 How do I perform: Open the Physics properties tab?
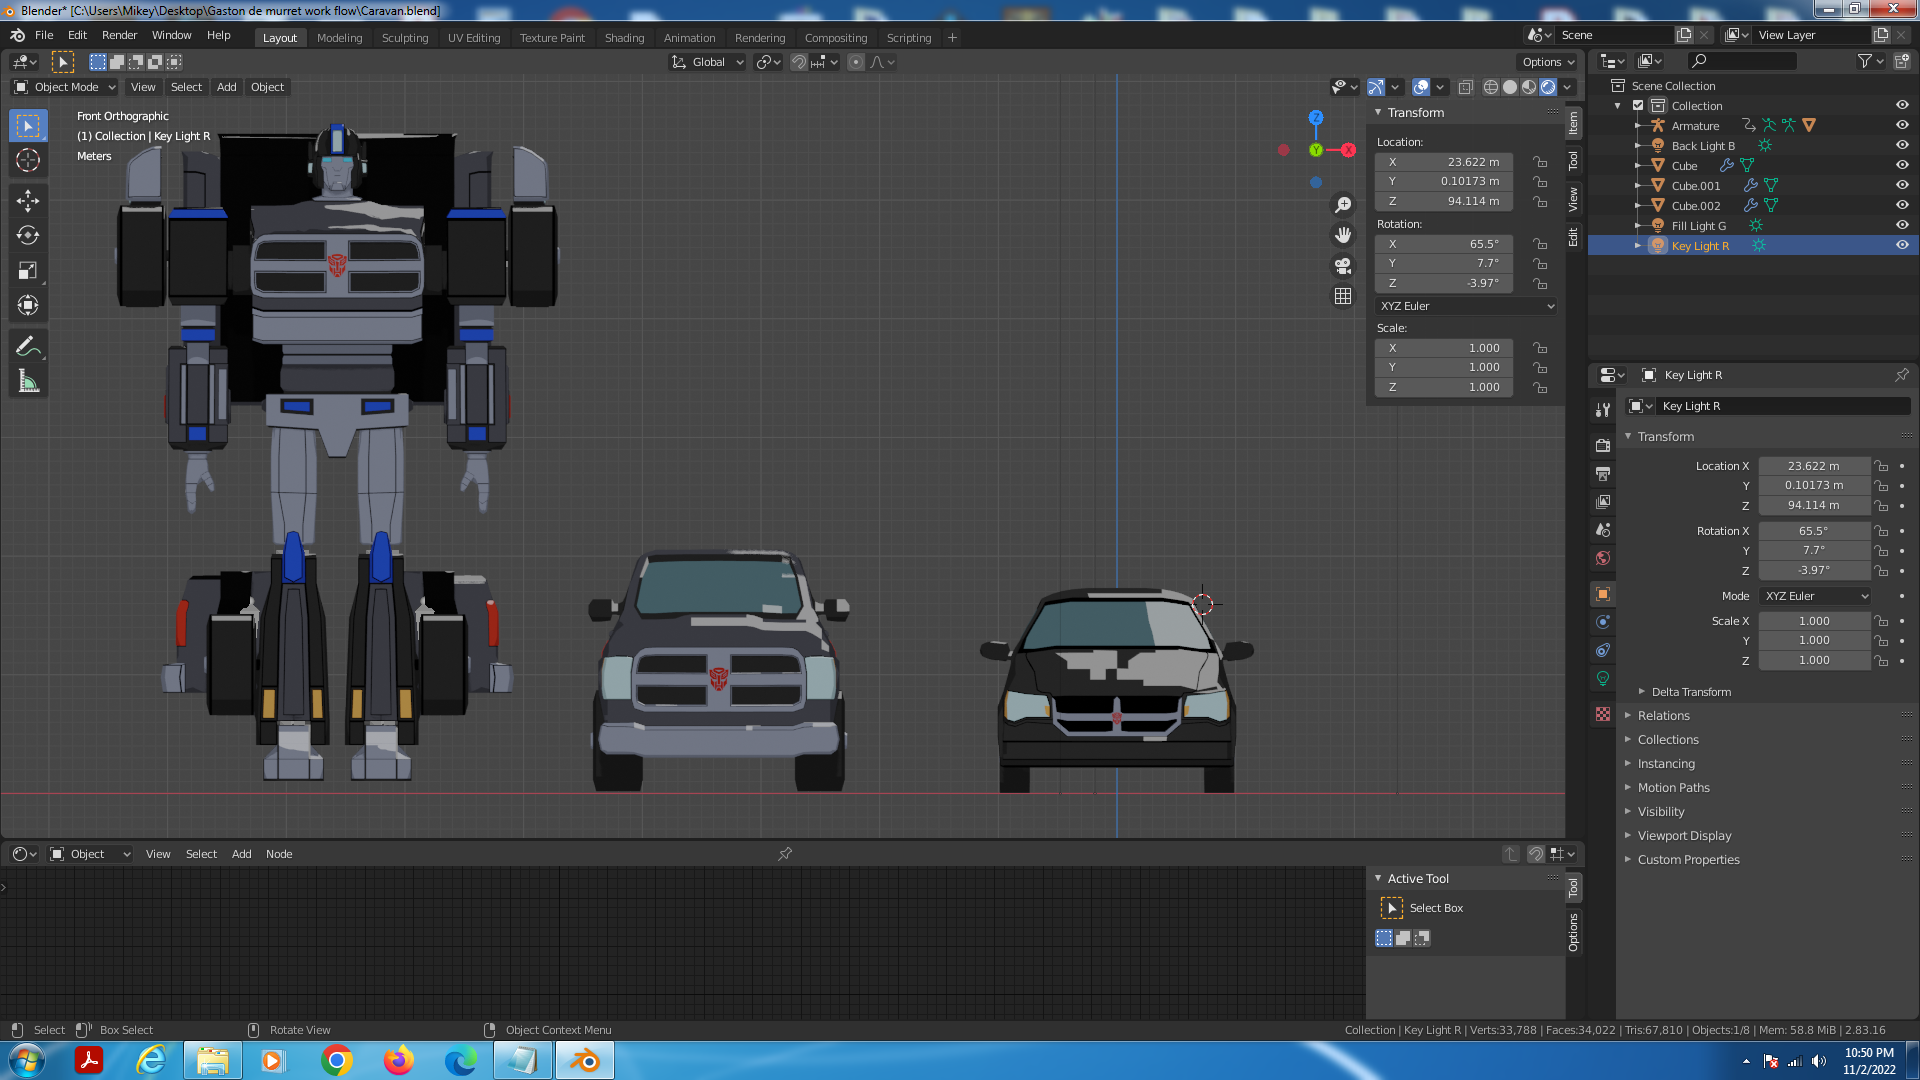1603,622
